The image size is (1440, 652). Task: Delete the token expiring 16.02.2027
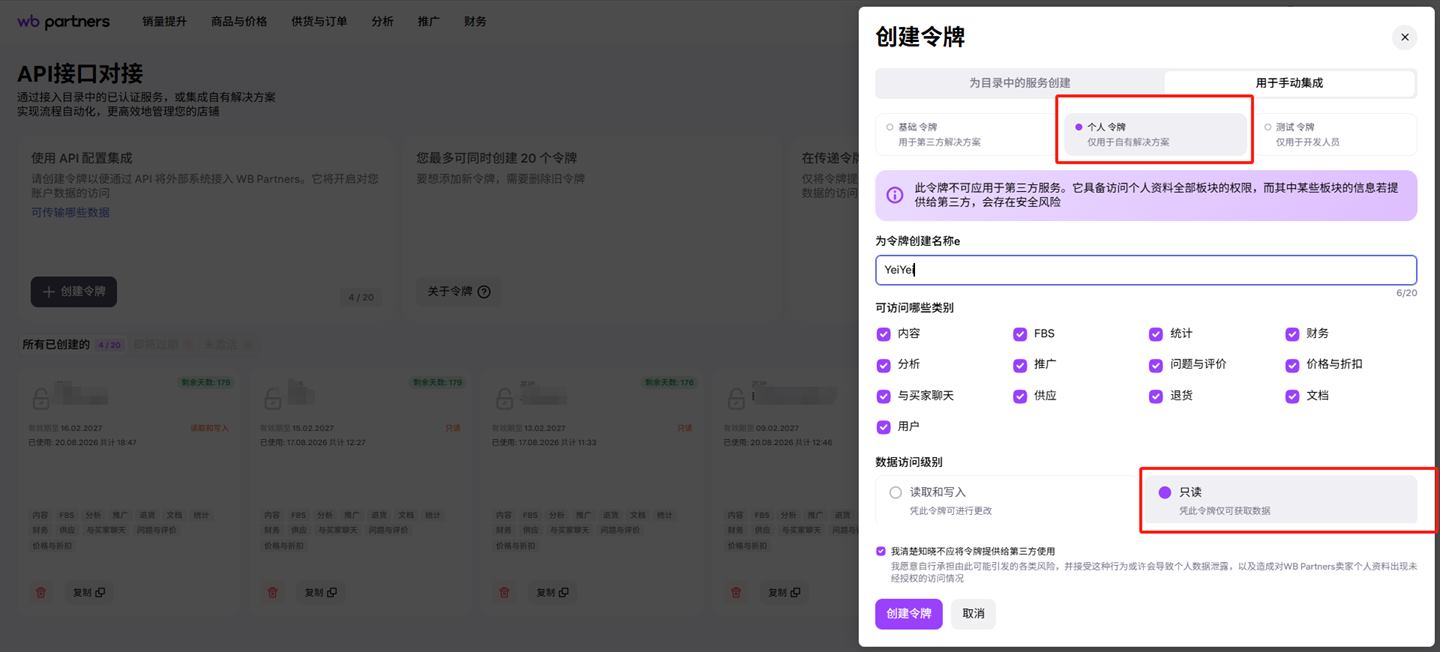[41, 592]
